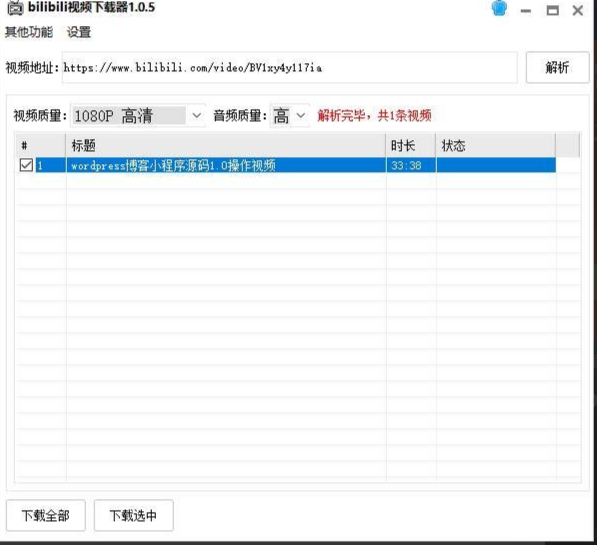Open the 设置 menu

click(79, 32)
